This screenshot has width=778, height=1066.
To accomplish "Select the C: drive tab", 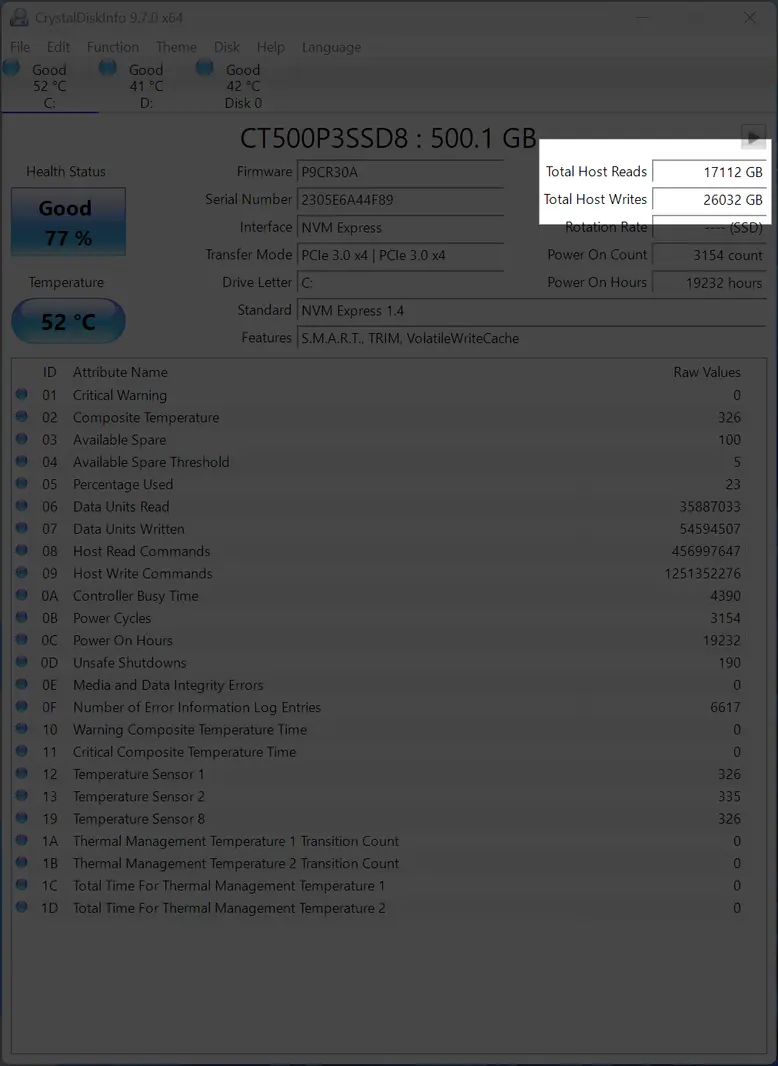I will [50, 86].
